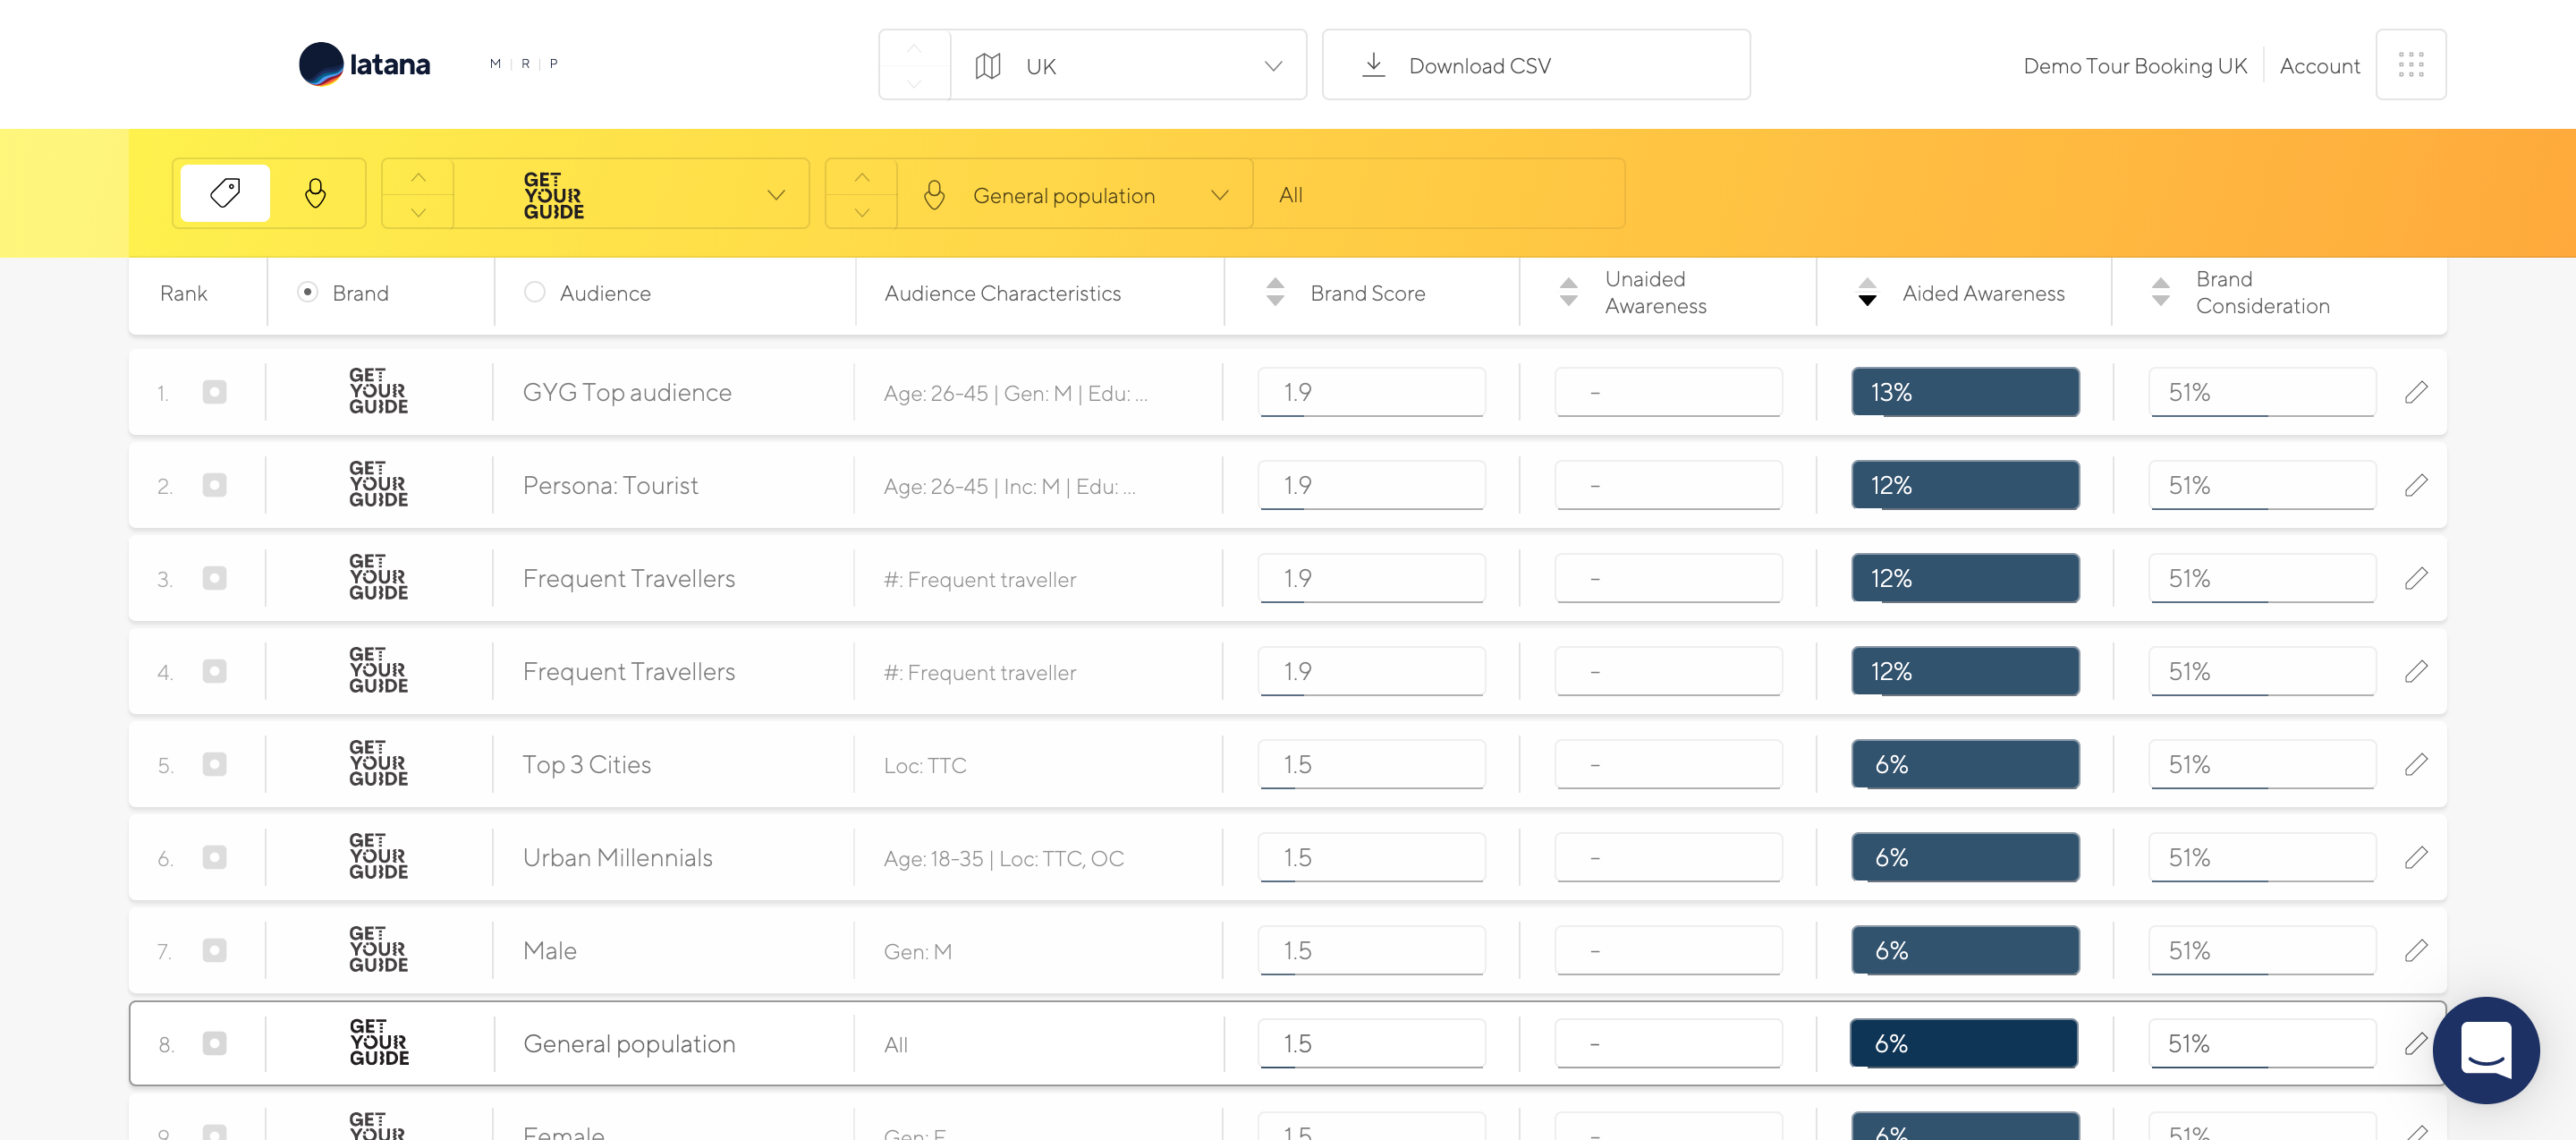Edit the Top 3 Cities row
2576x1140 pixels.
[x=2416, y=764]
